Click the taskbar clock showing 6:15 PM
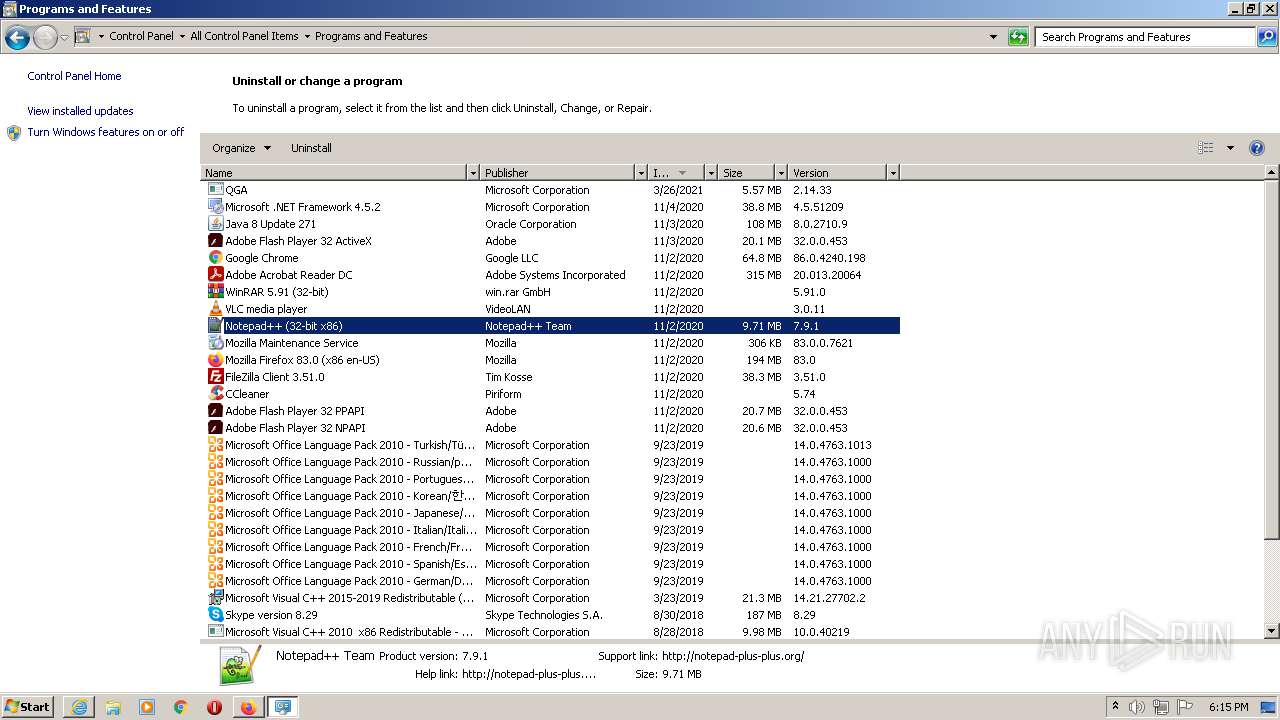 pos(1228,707)
